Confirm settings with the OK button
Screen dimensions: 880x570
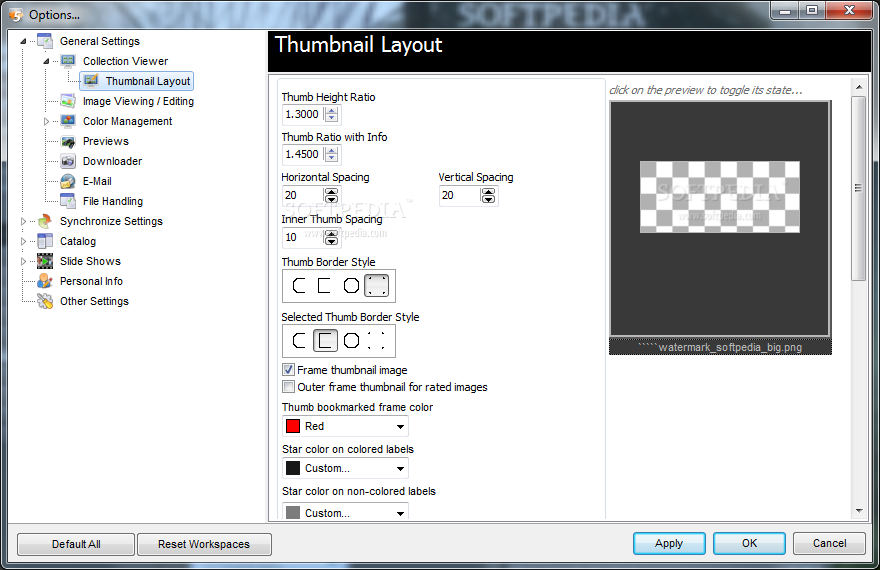749,543
